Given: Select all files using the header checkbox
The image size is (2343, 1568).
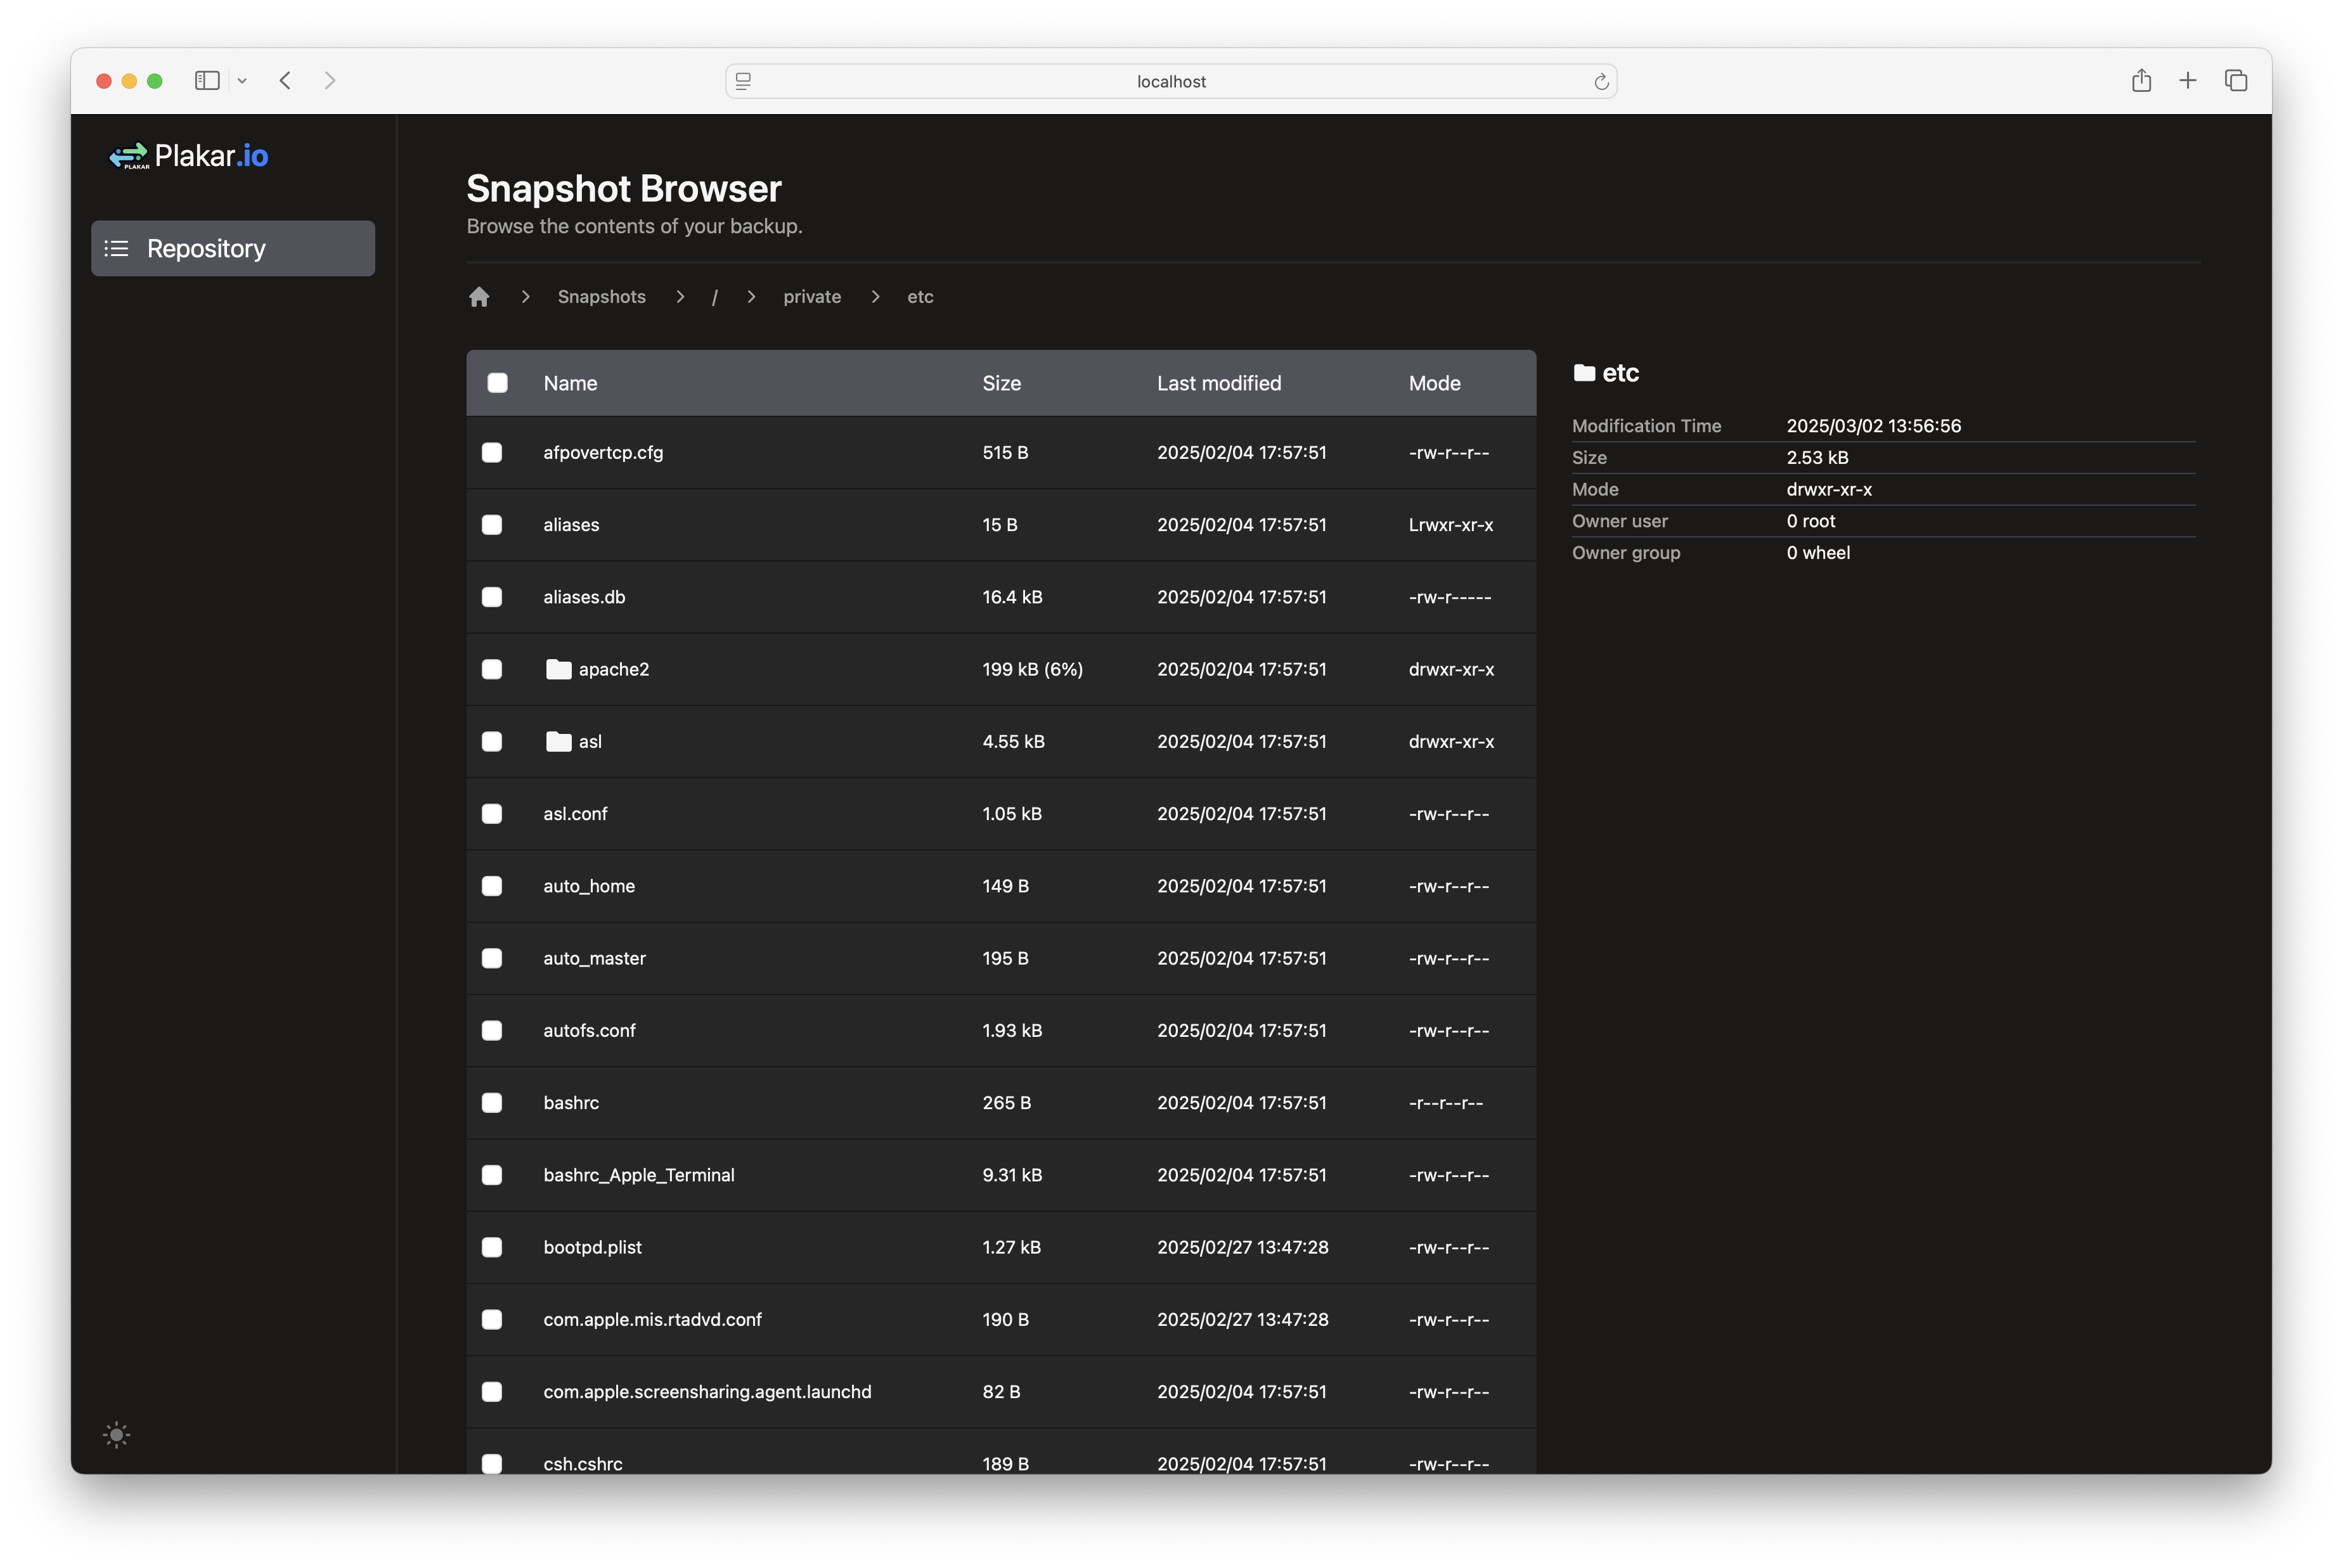Looking at the screenshot, I should pos(498,382).
